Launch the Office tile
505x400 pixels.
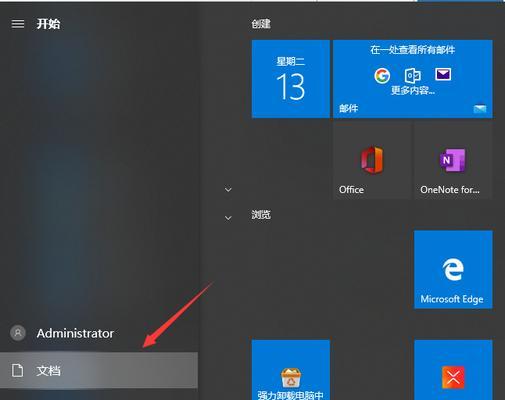372,161
